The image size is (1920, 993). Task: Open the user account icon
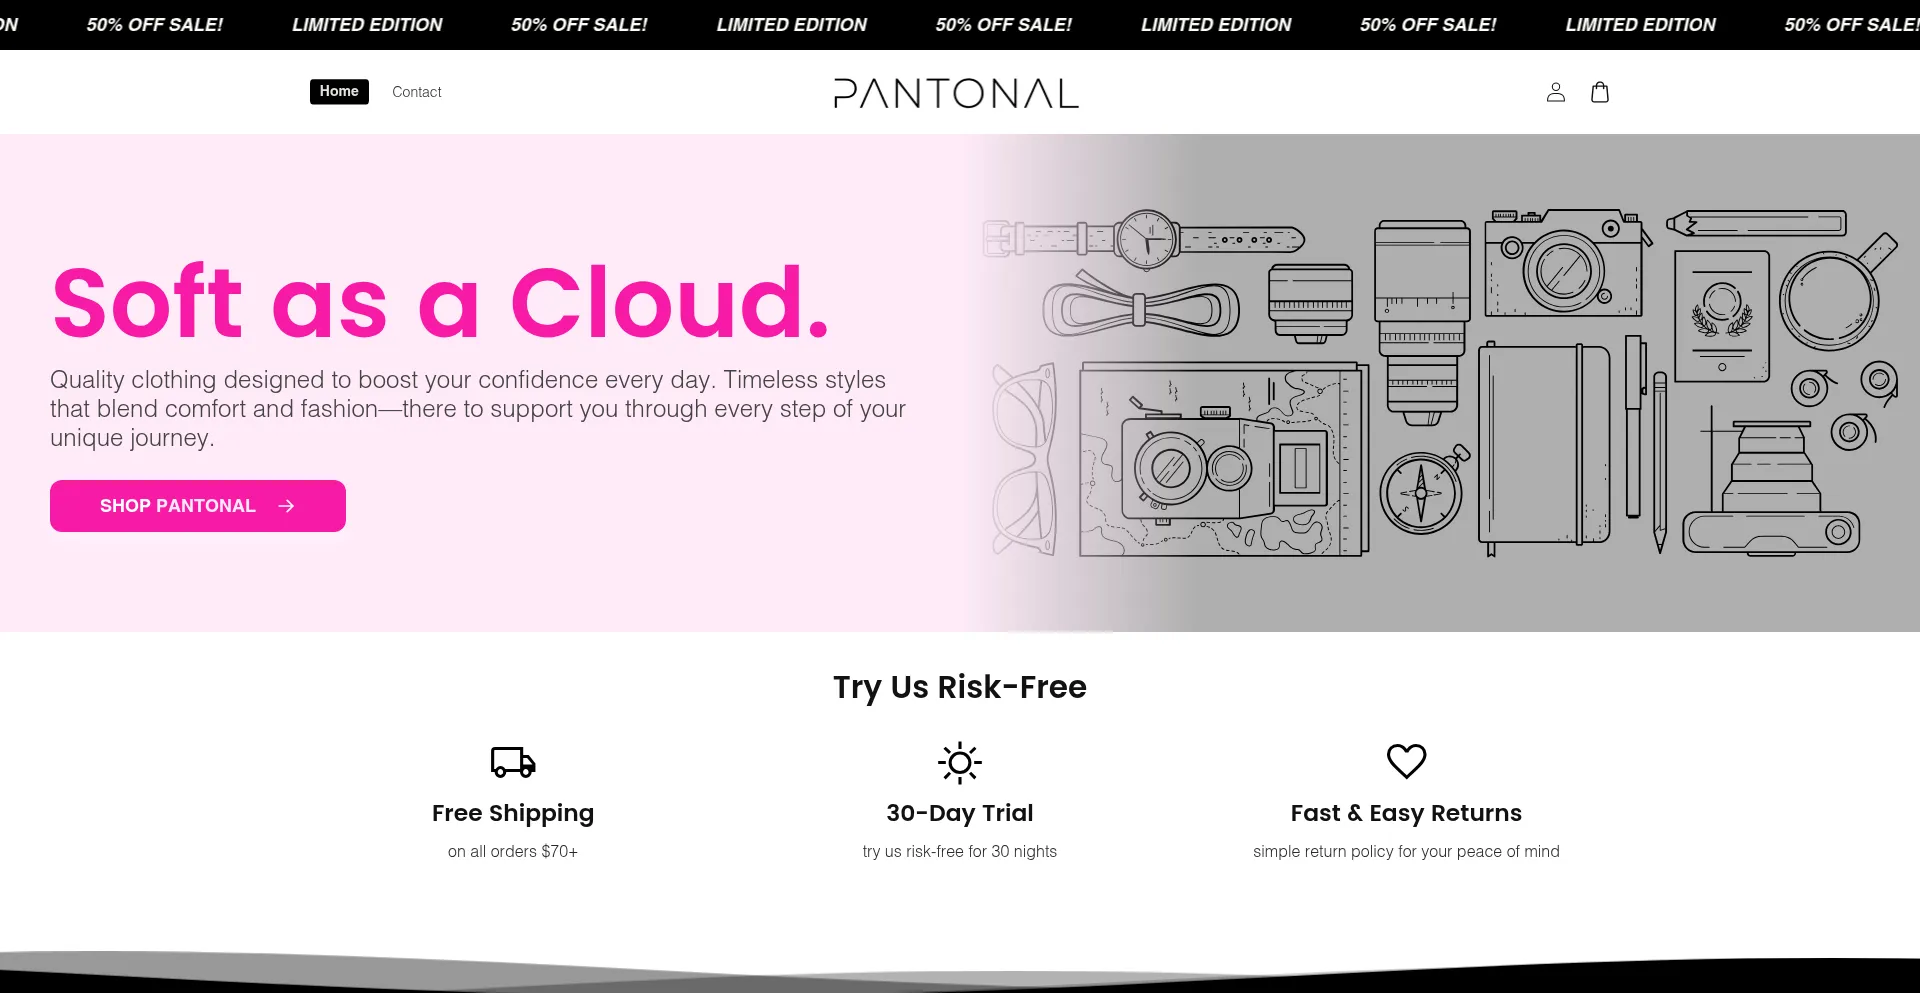(x=1555, y=92)
